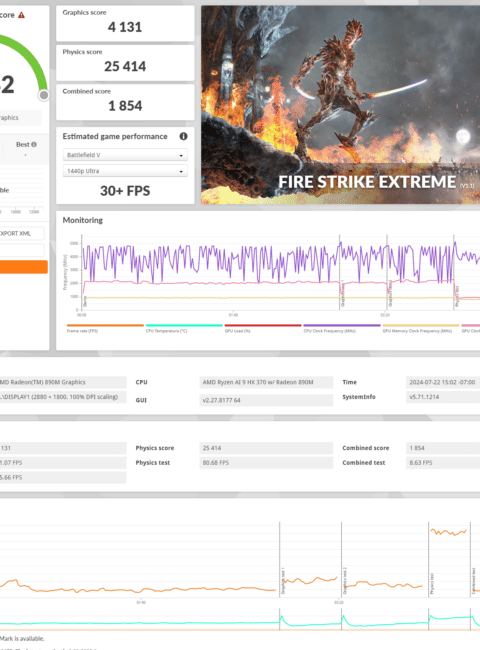Toggle the CPU Clock Frequency (MHz) legend entry
Viewport: 480px width, 650px height.
(x=342, y=328)
